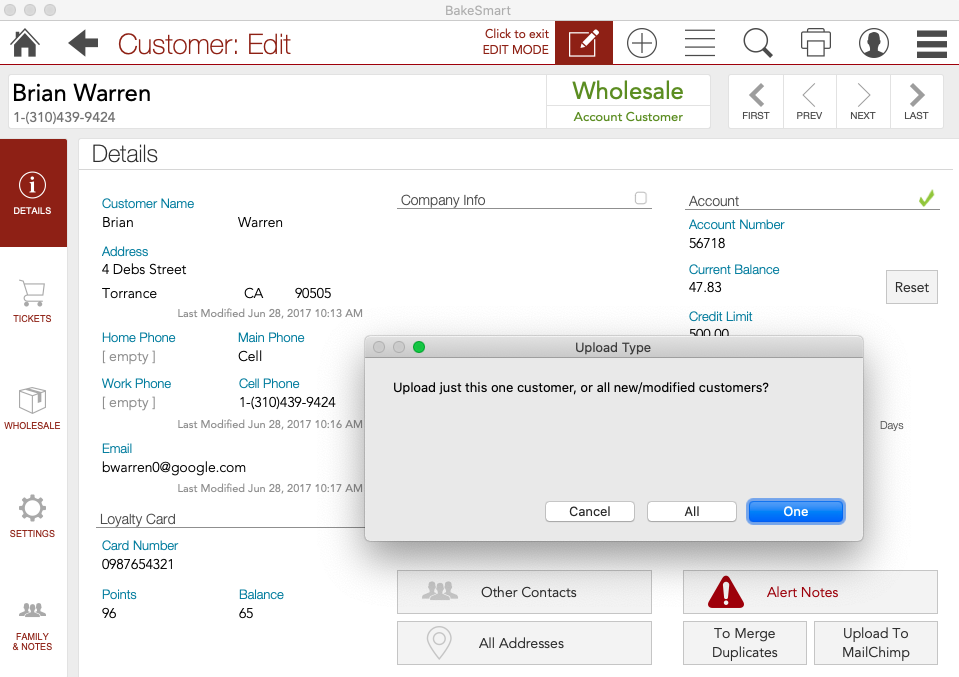
Task: Switch to the Tickets sidebar tab
Action: [x=32, y=301]
